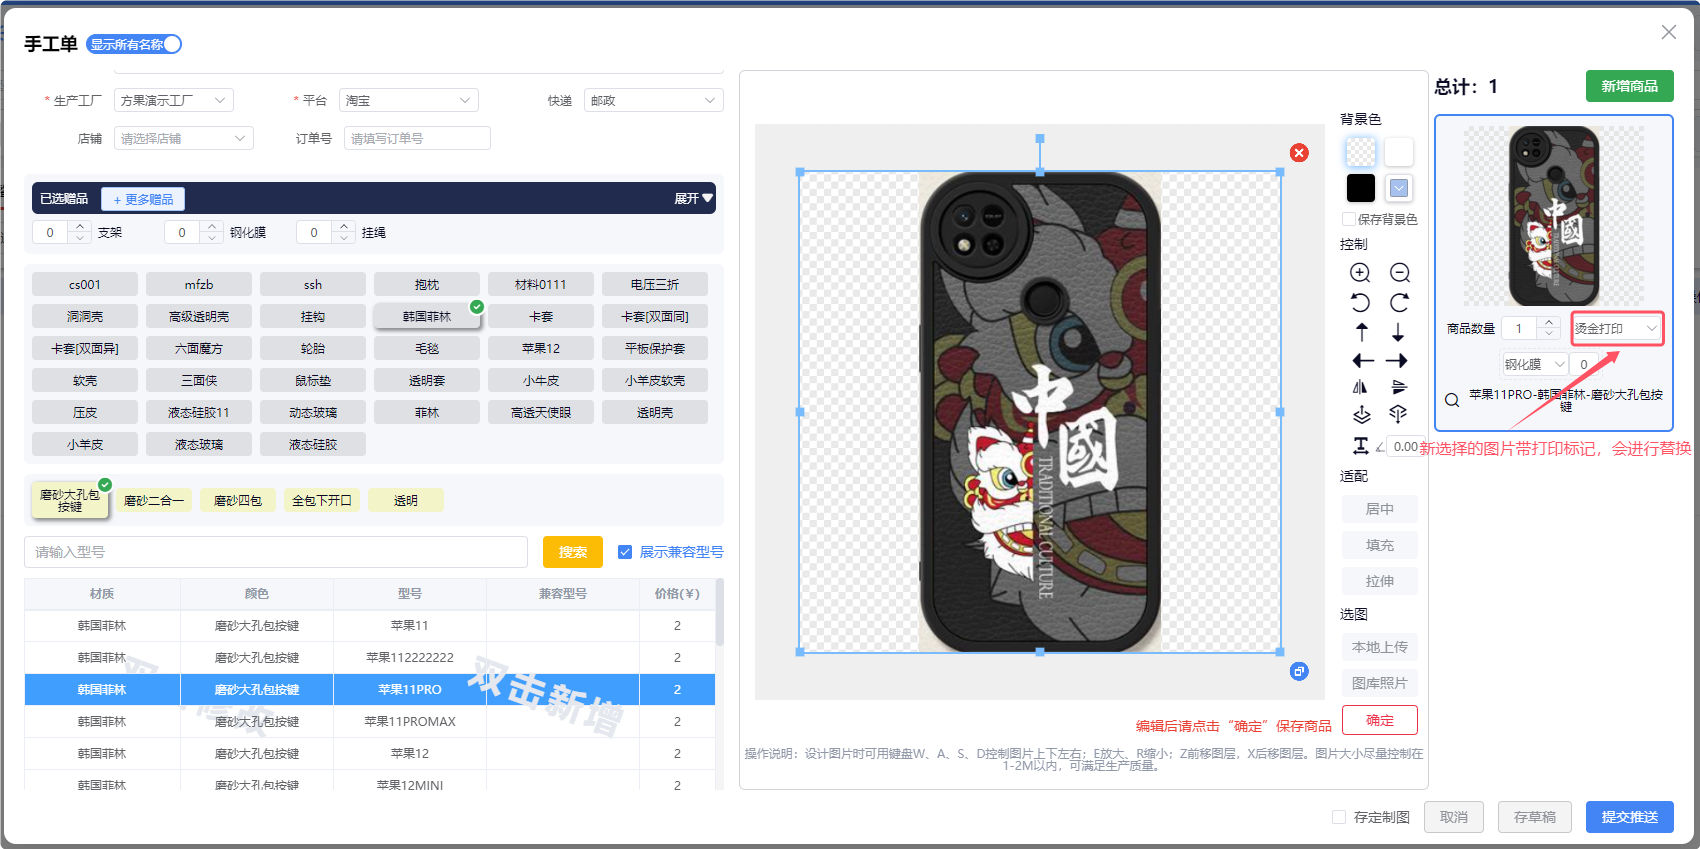This screenshot has width=1700, height=849.
Task: Click 提交推送 button
Action: (1630, 817)
